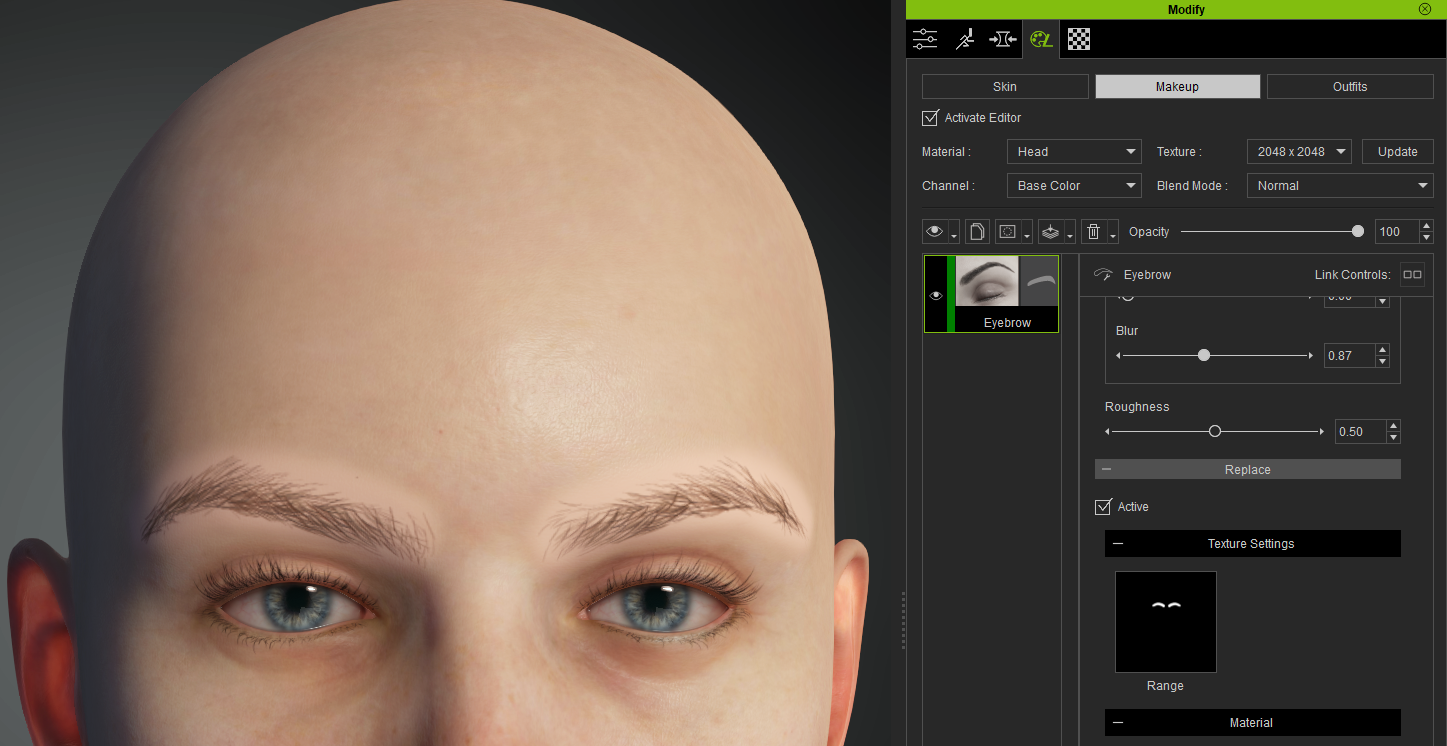
Task: Open the Modify sliders tab icon
Action: point(925,39)
